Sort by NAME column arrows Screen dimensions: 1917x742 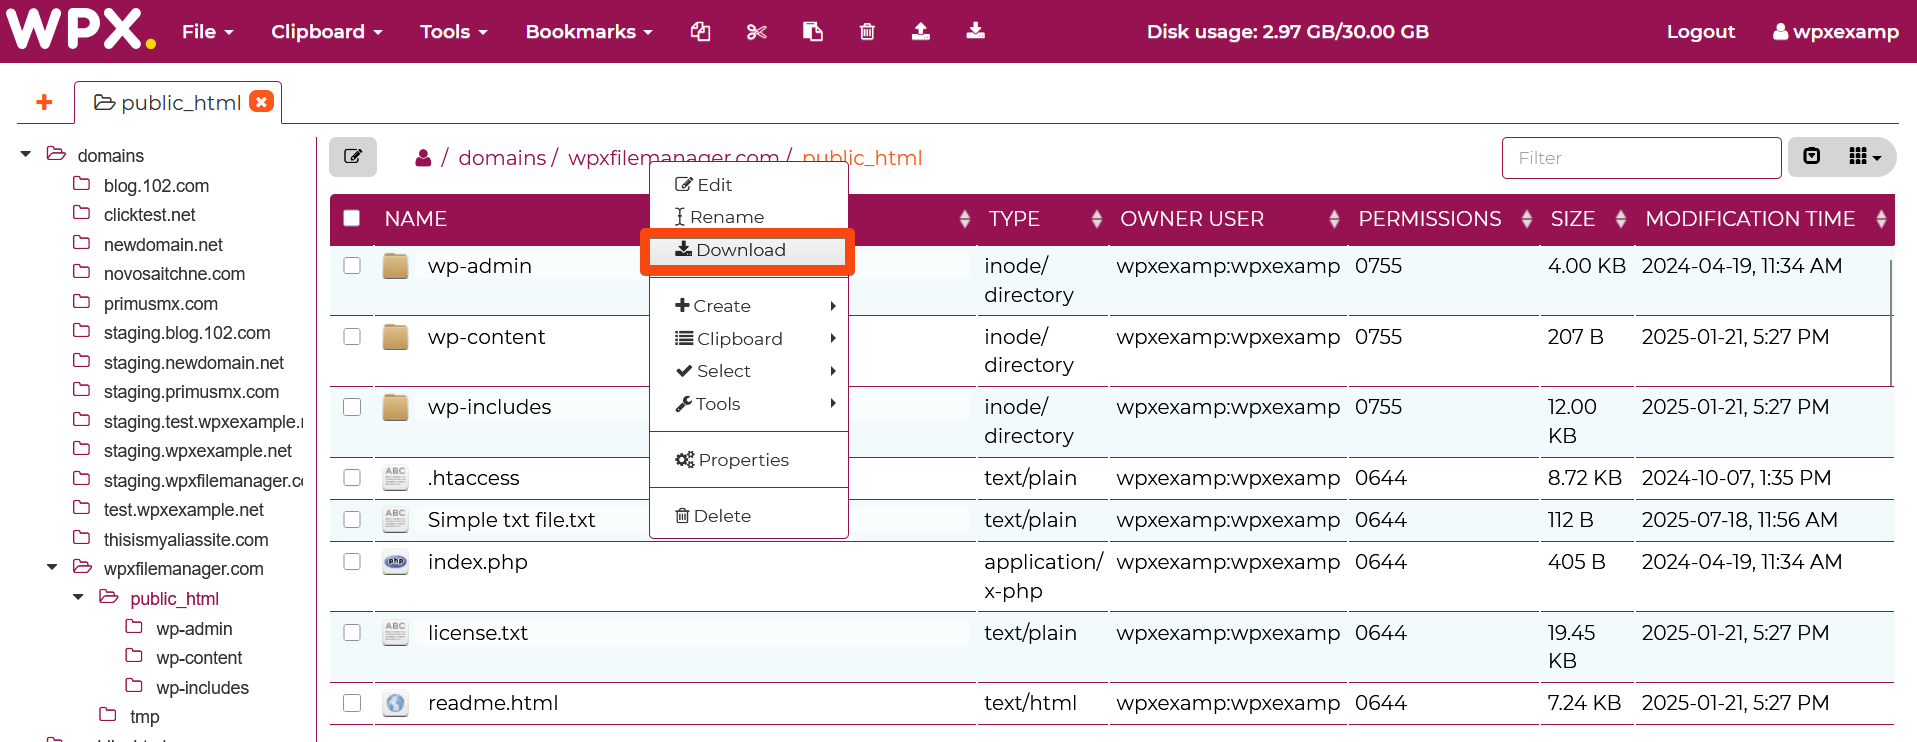pyautogui.click(x=964, y=219)
